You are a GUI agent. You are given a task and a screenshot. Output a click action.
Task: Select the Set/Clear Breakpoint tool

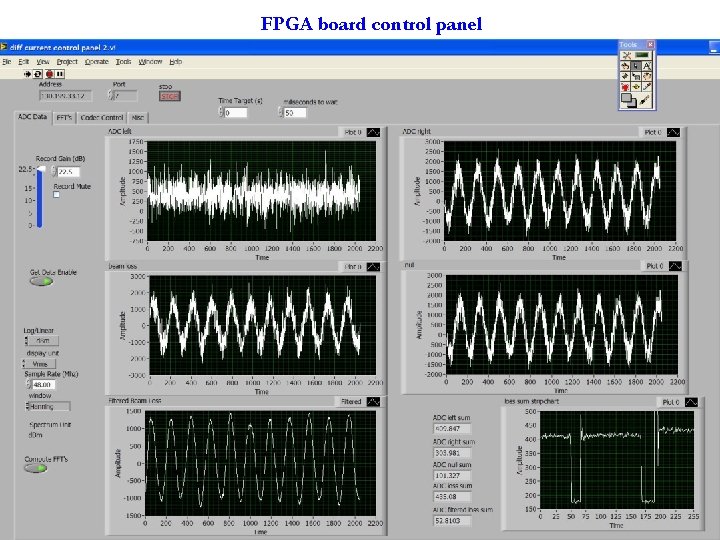[625, 87]
